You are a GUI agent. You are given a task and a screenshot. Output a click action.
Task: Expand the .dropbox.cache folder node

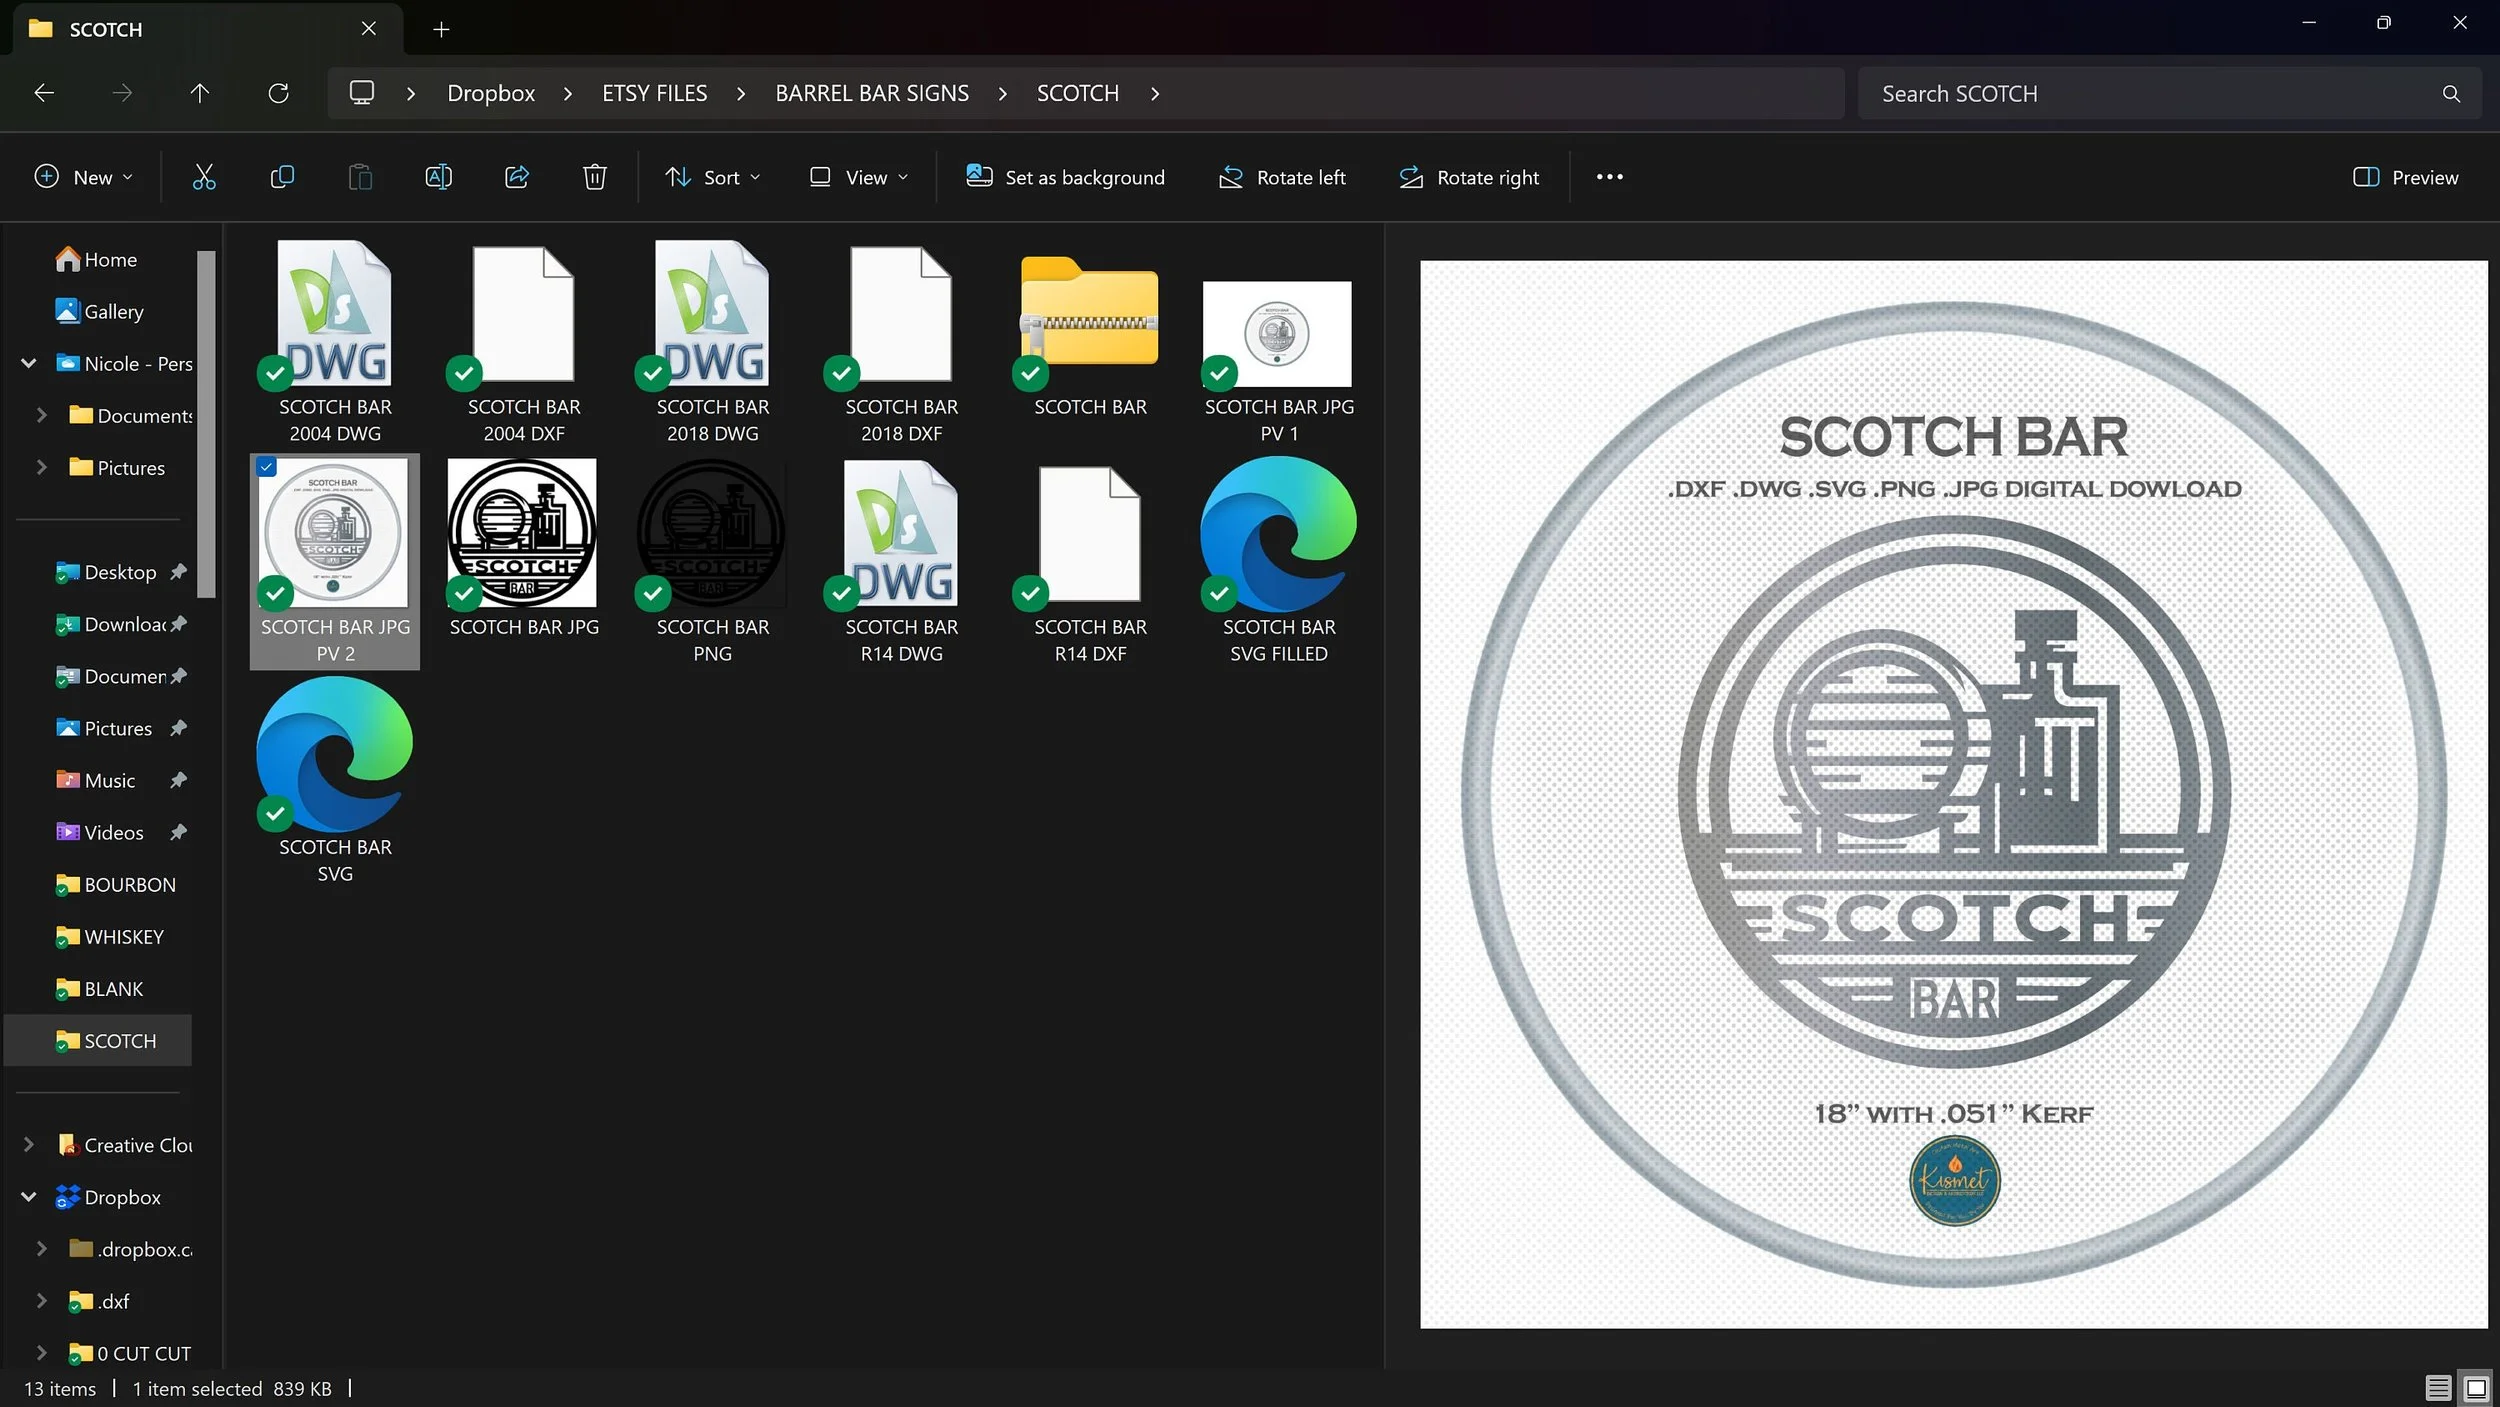[x=41, y=1249]
